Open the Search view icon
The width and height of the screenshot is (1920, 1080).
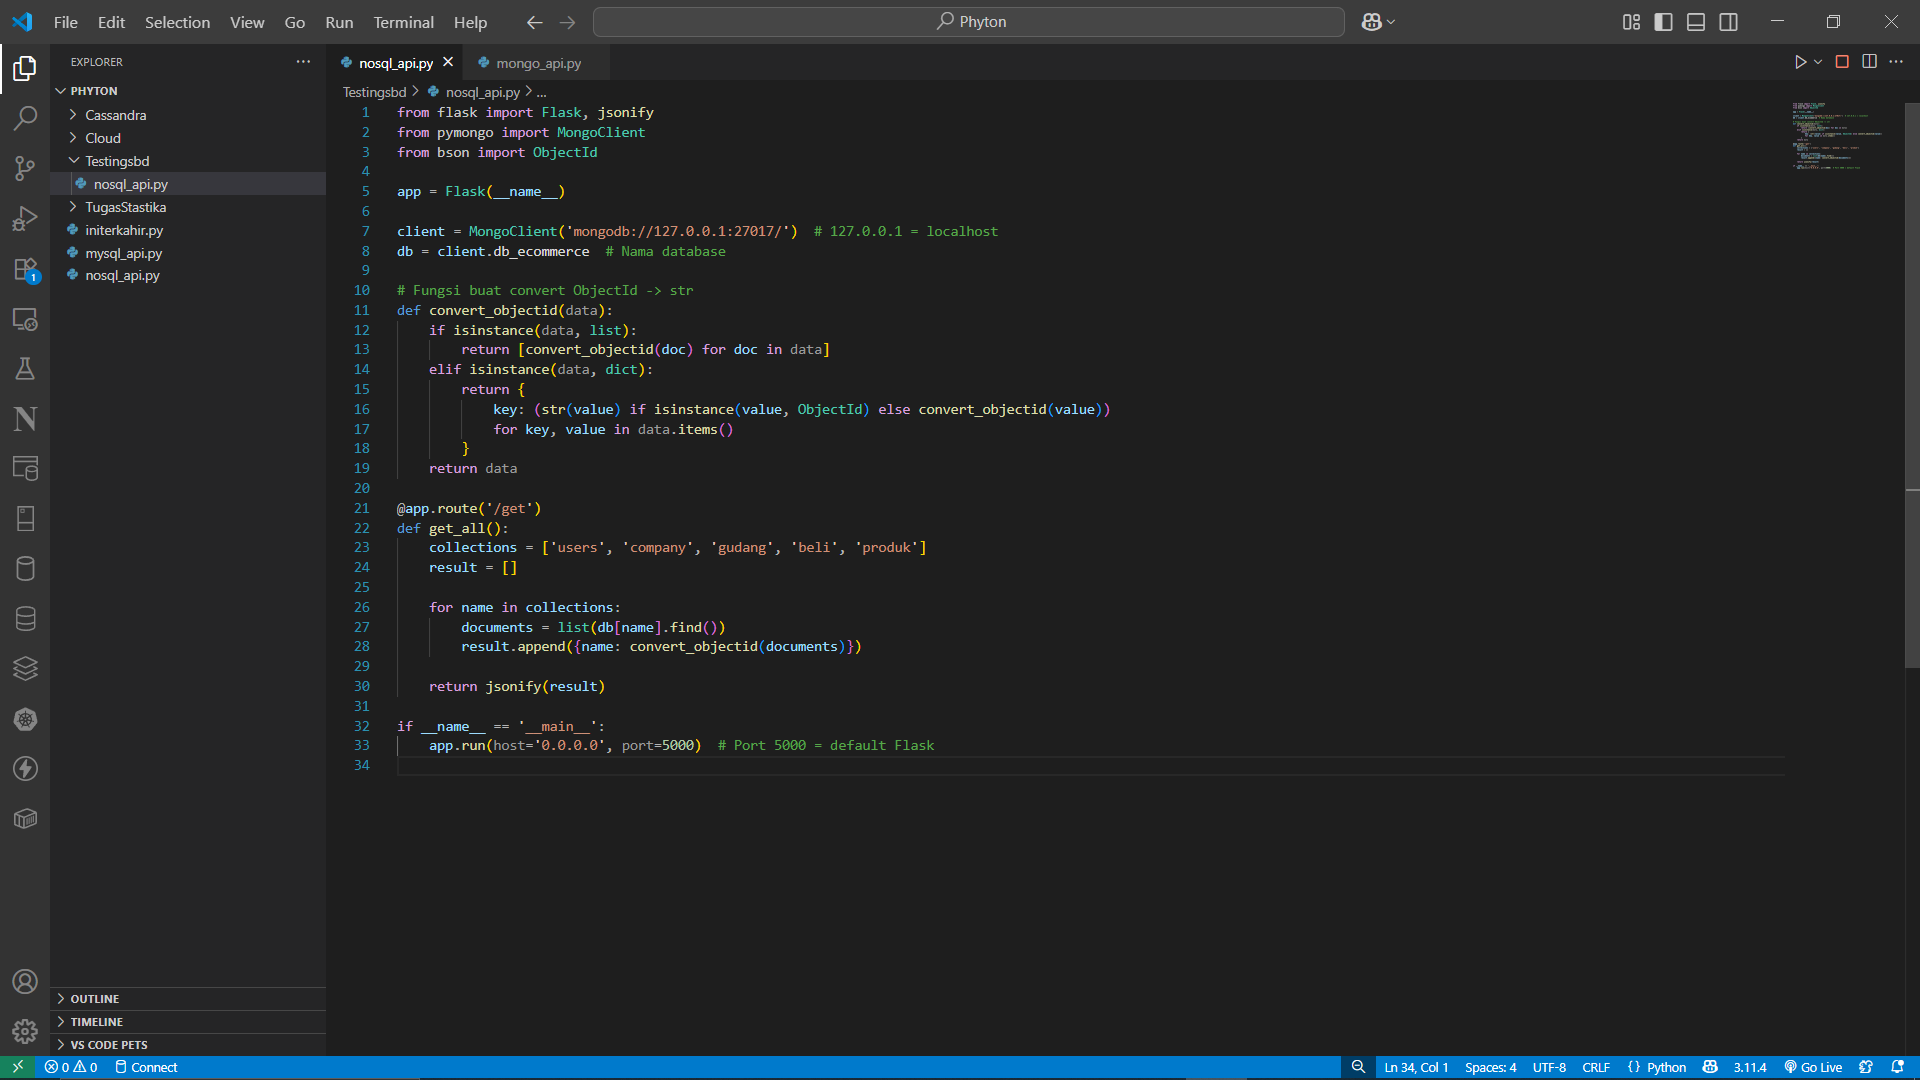25,118
